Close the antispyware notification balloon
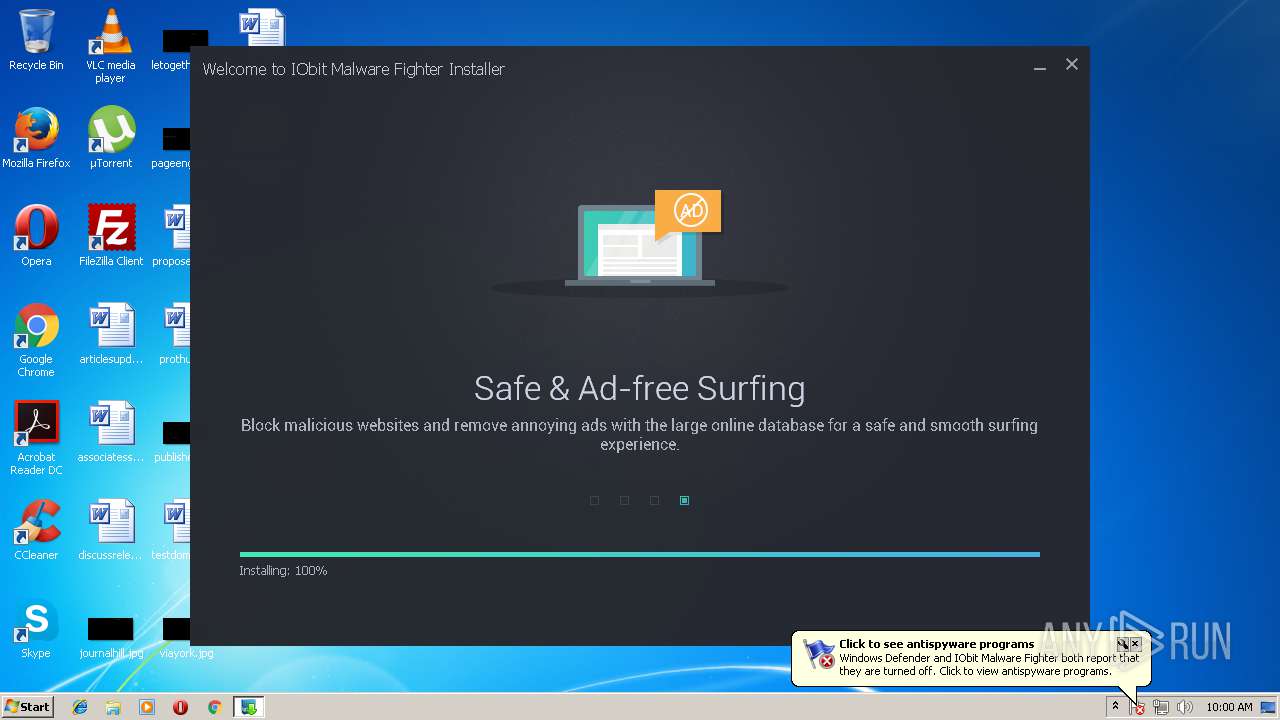This screenshot has width=1280, height=720. click(x=1135, y=644)
